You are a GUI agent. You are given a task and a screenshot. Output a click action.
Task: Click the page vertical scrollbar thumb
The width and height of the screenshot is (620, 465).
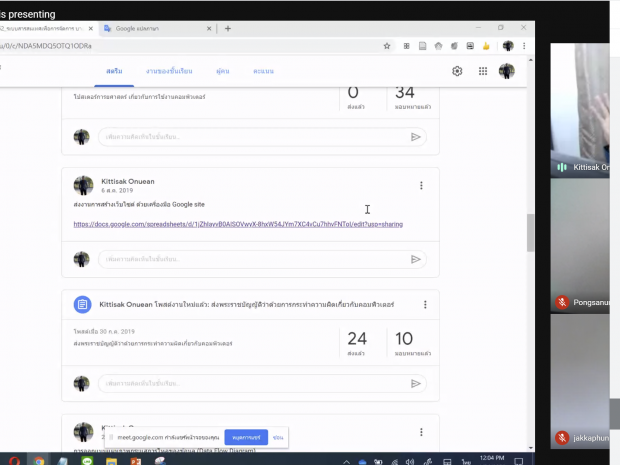(x=531, y=232)
